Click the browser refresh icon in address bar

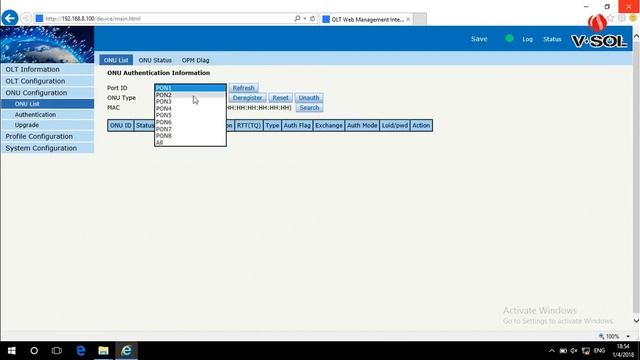[312, 18]
